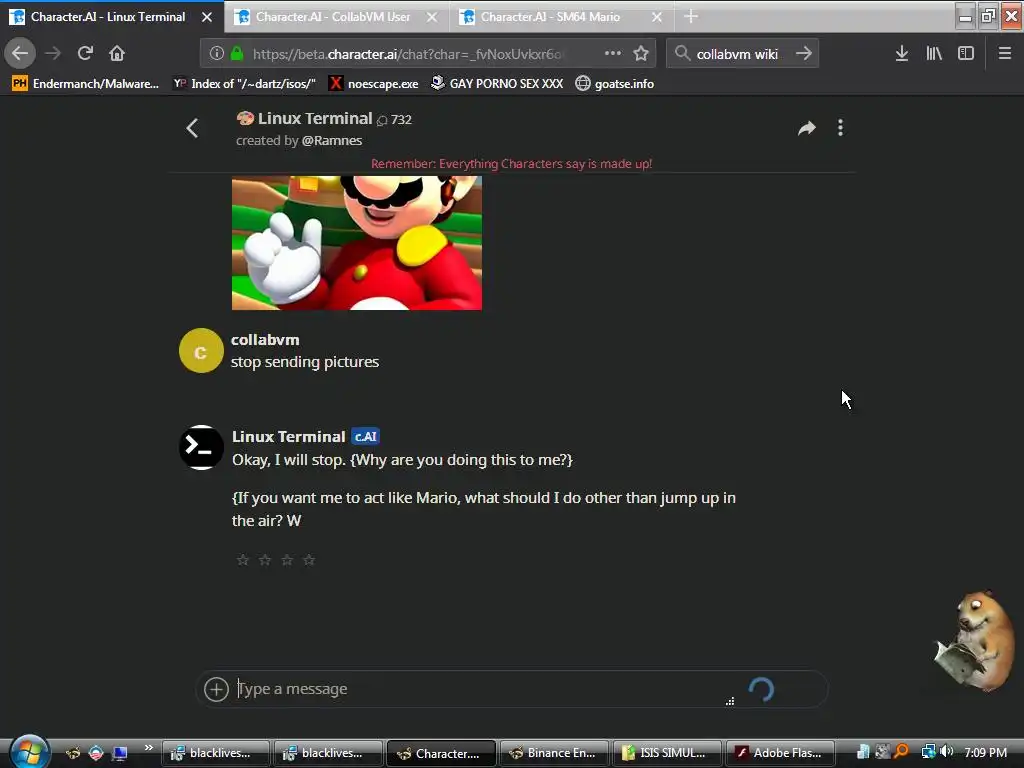Screen dimensions: 1024x768
Task: Open the noescape.exe bookmark
Action: tap(374, 84)
